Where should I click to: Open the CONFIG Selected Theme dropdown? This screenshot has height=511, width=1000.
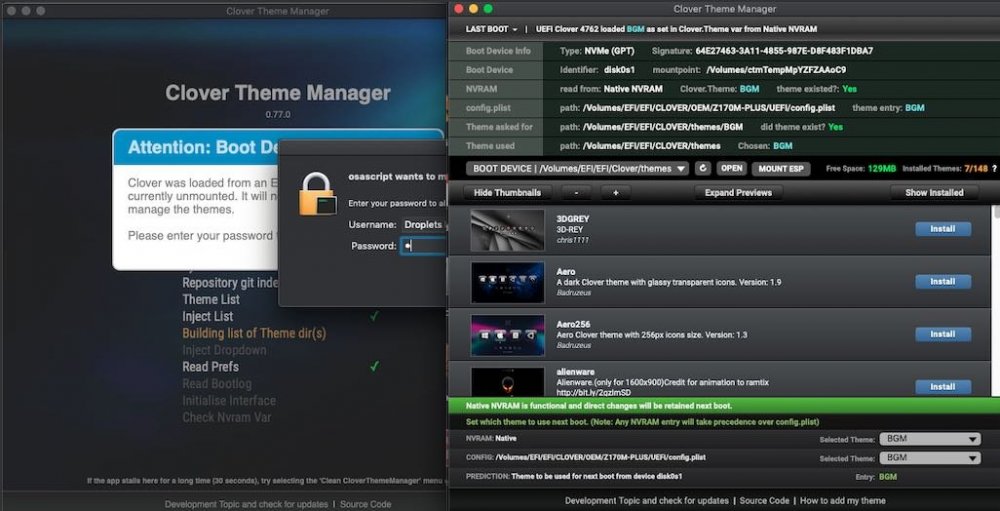(930, 458)
